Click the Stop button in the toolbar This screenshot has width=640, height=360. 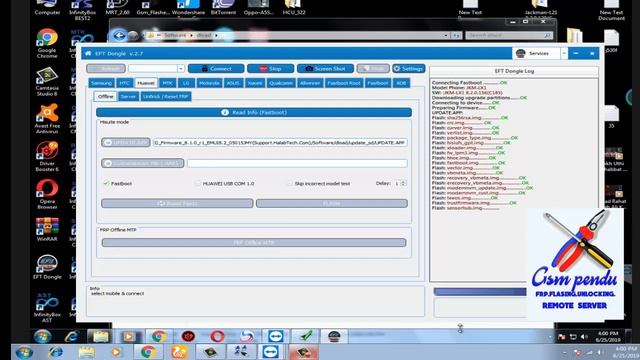point(270,69)
